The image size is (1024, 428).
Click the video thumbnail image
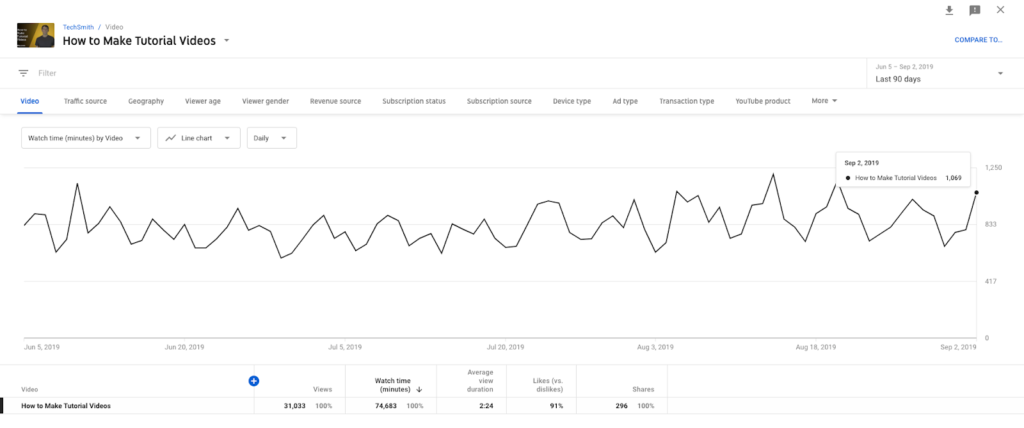click(x=36, y=36)
